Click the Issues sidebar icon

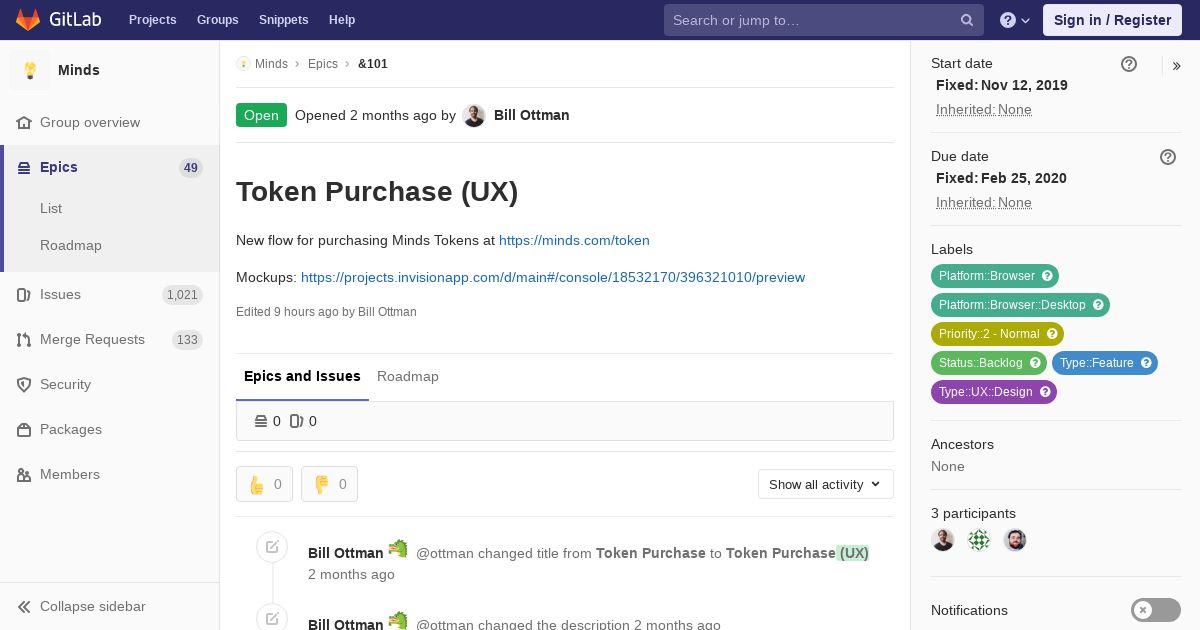(24, 295)
